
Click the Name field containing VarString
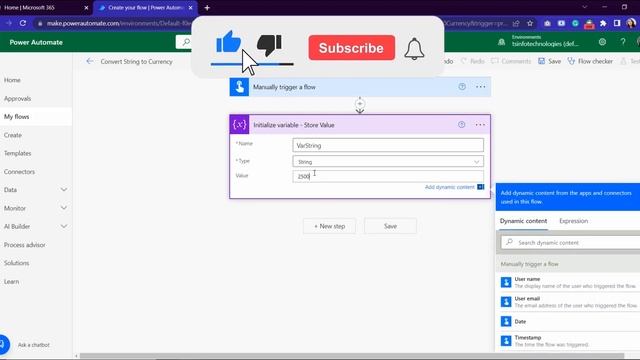pos(388,145)
